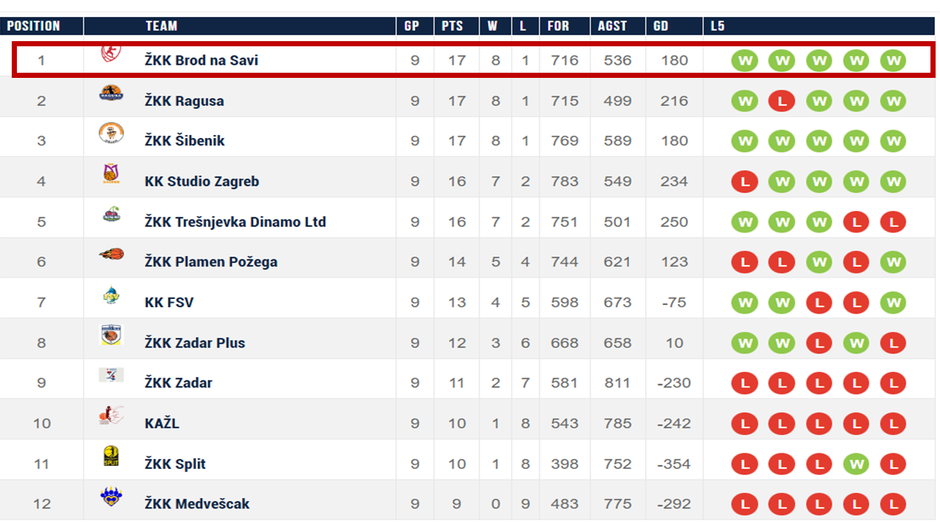The image size is (940, 529).
Task: Open the KAŽL team link
Action: (162, 423)
